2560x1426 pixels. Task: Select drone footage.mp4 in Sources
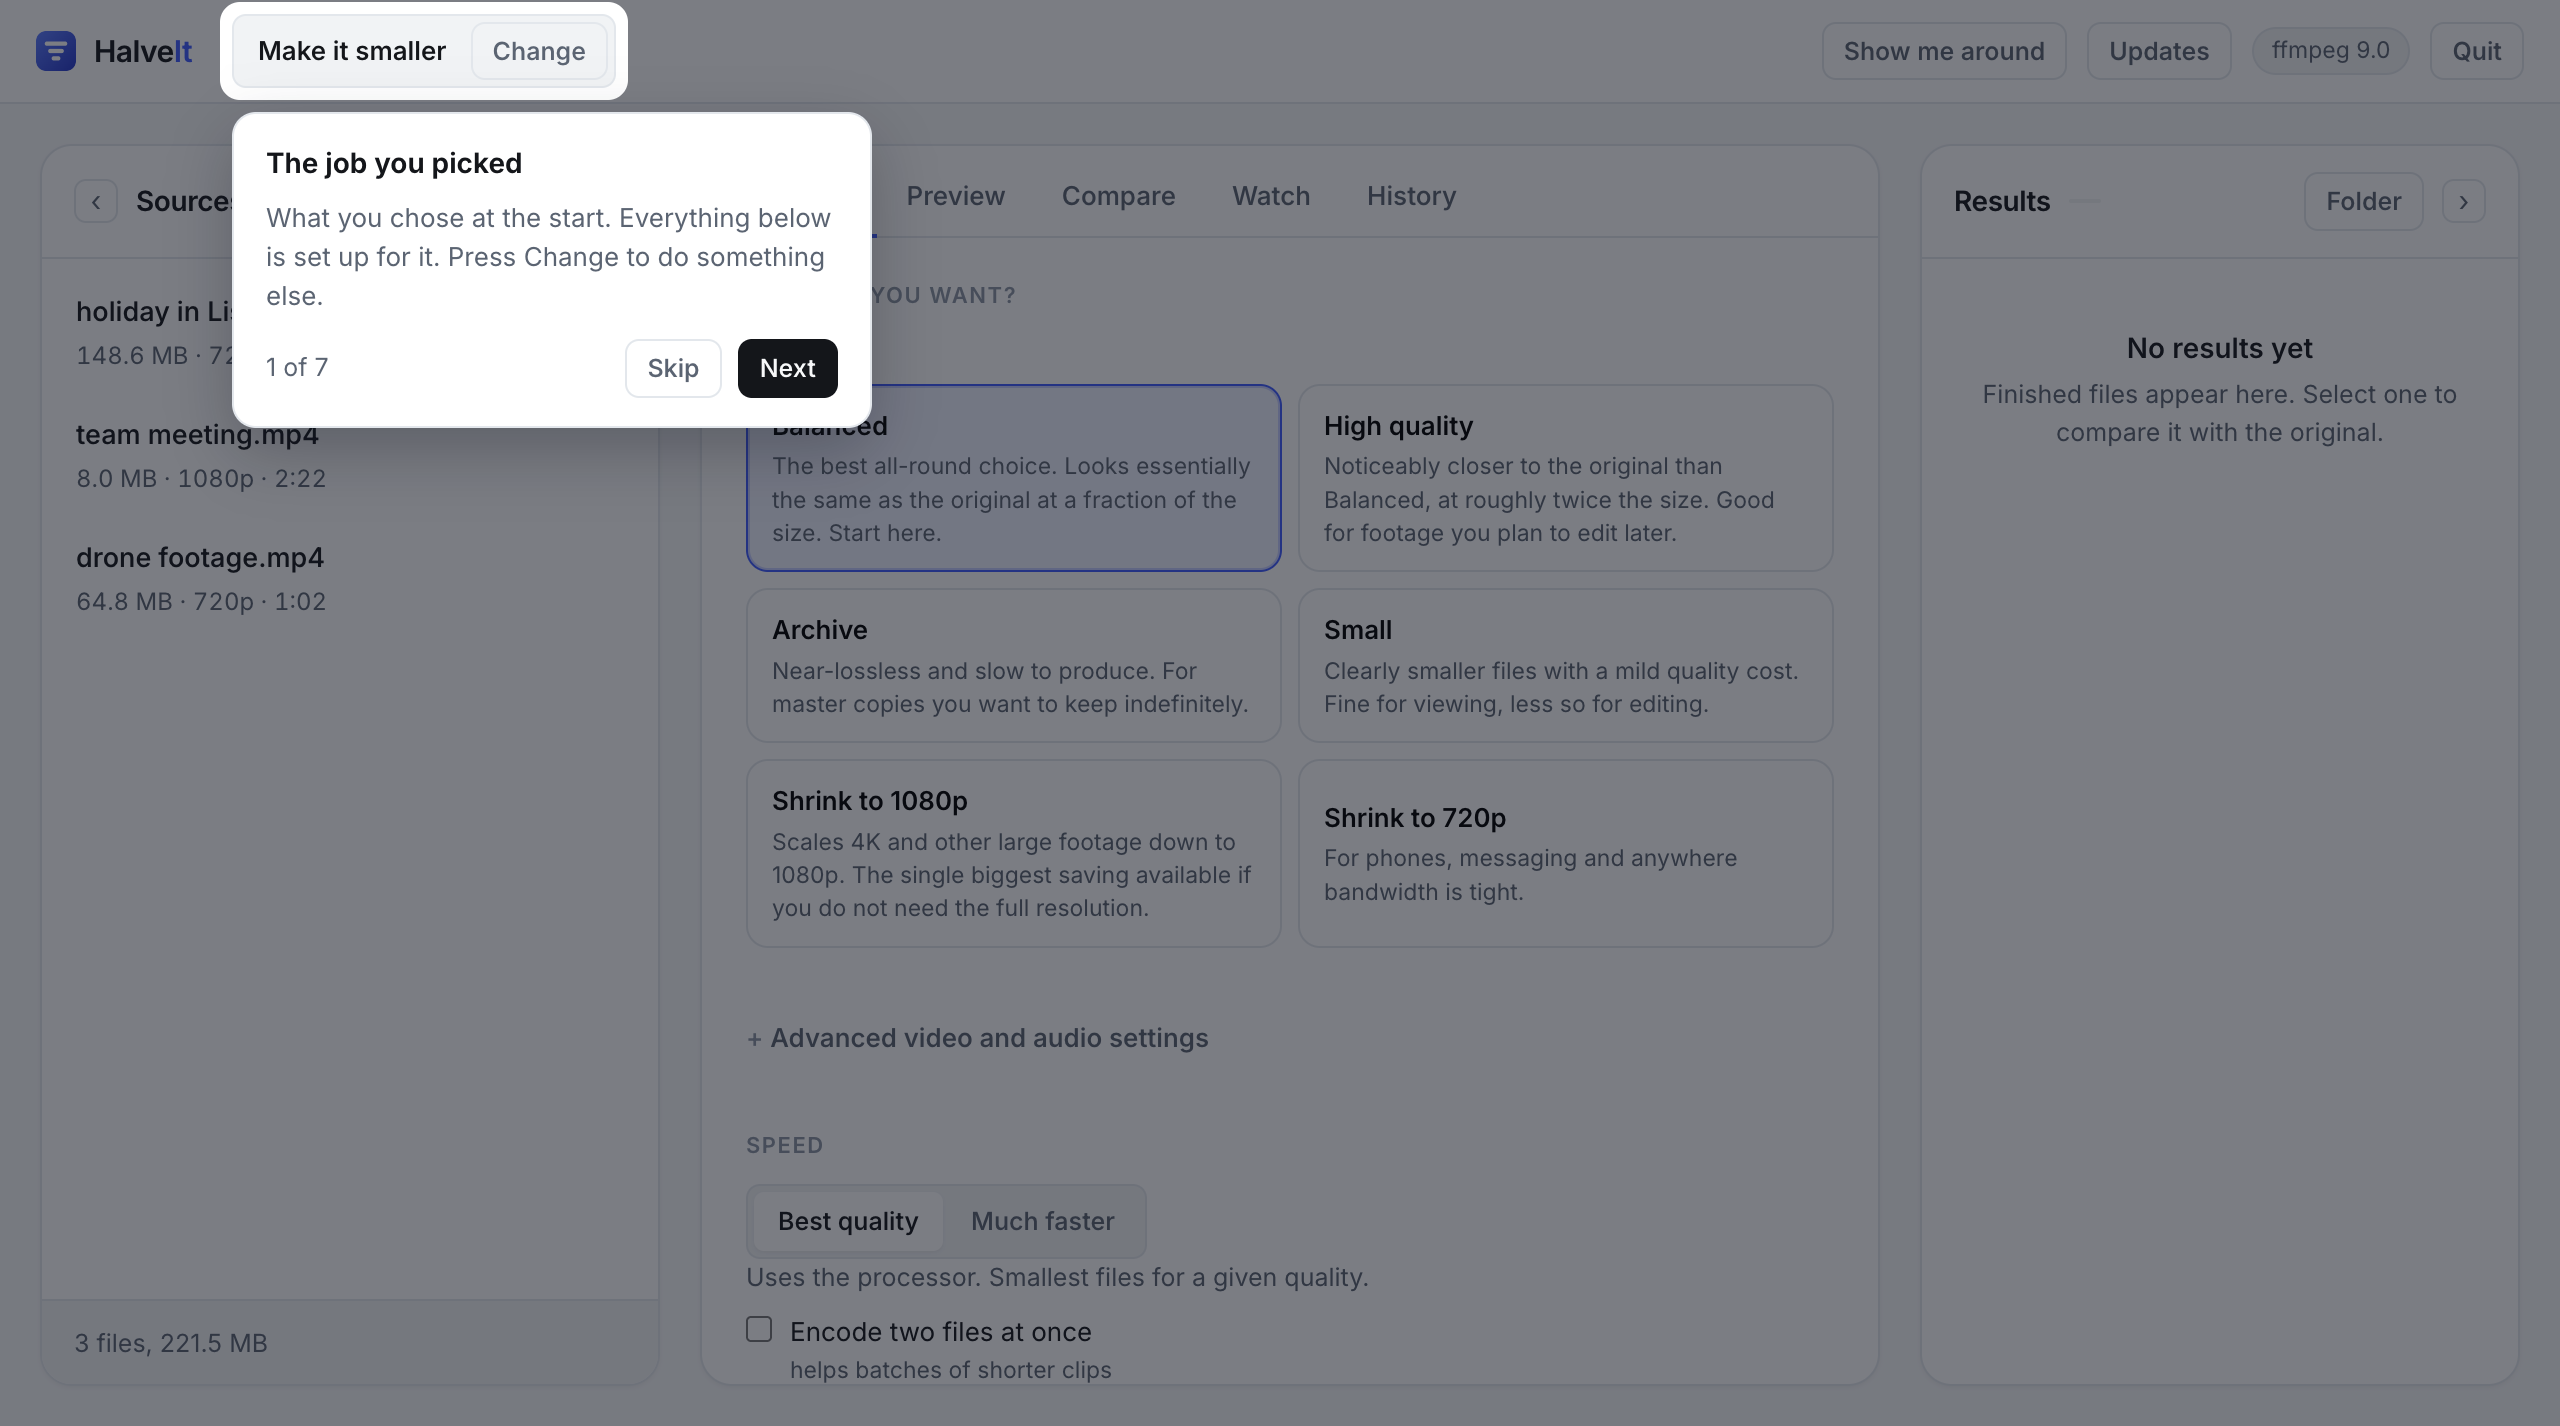tap(350, 579)
